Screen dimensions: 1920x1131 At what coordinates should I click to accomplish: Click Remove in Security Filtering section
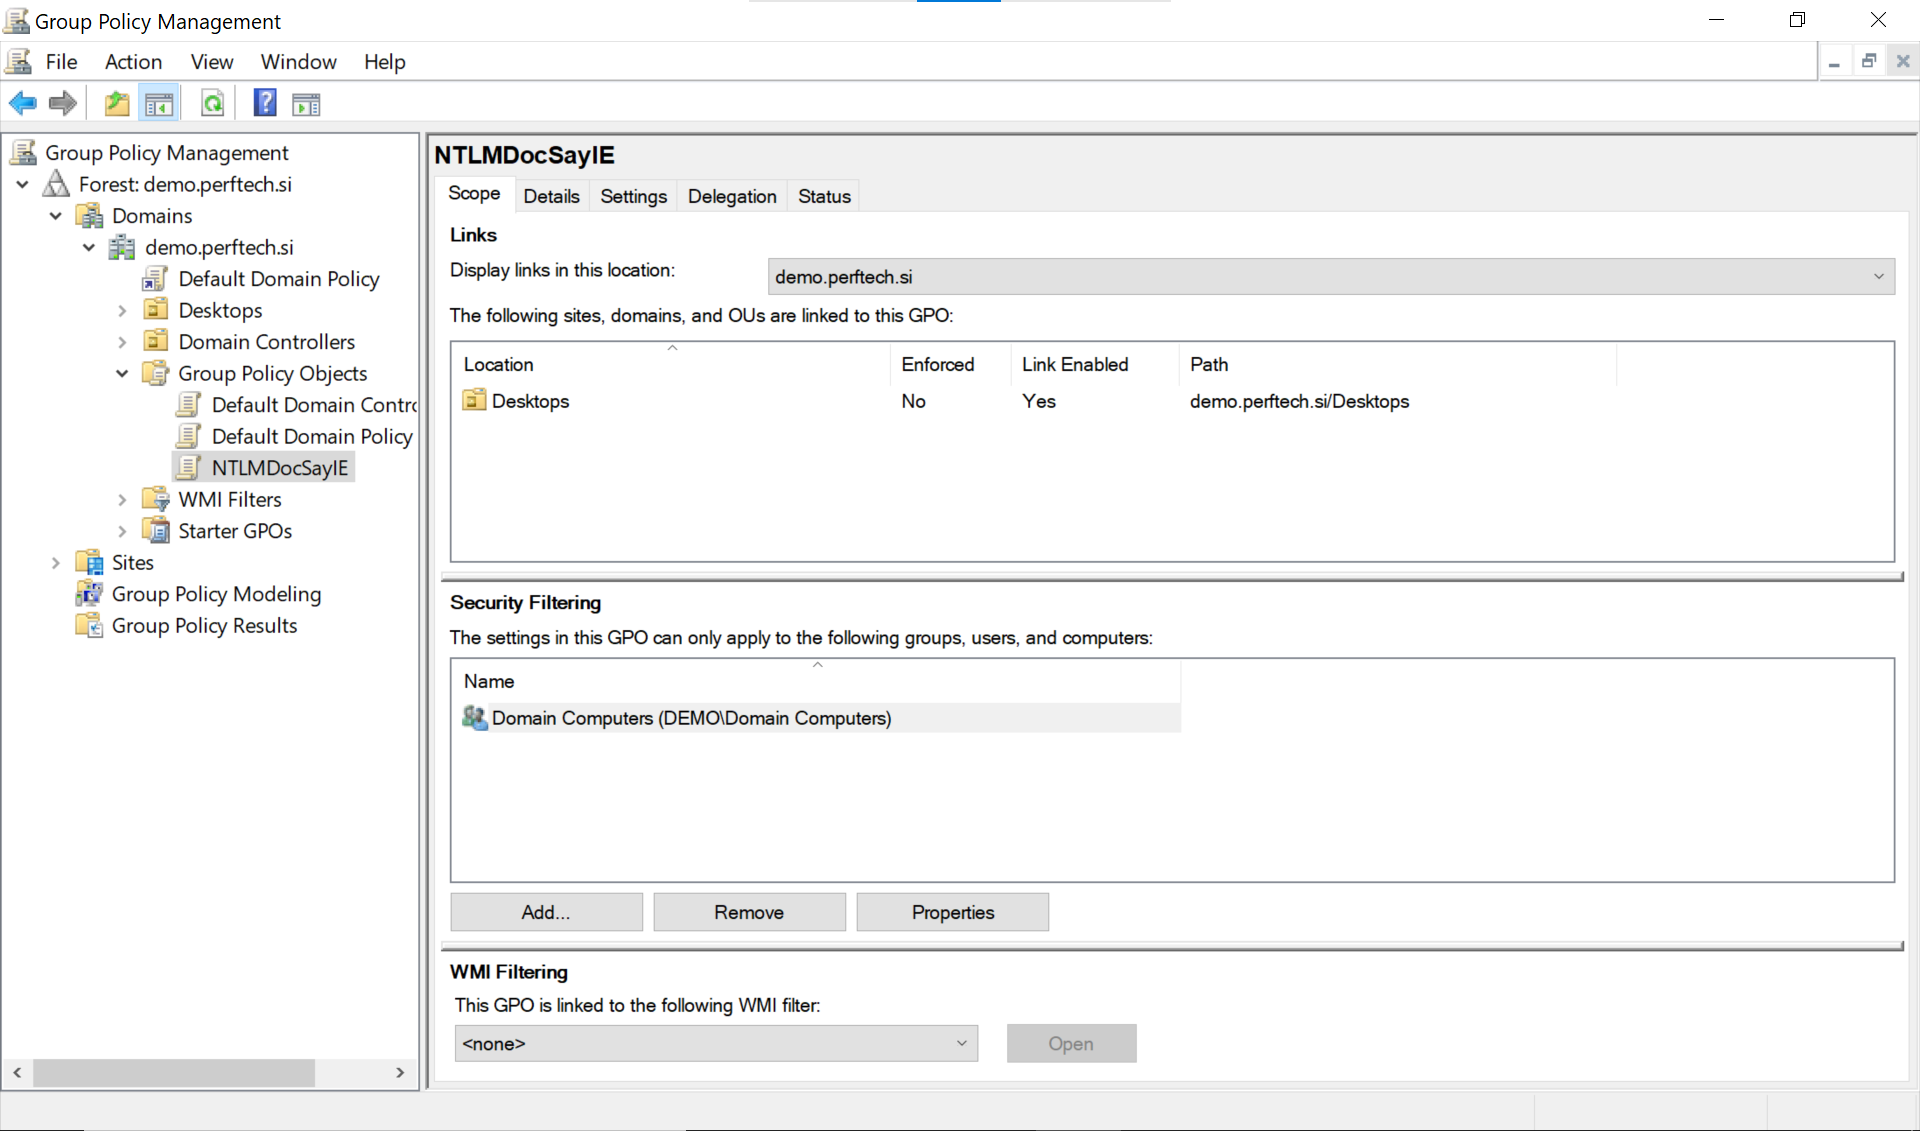click(x=749, y=912)
